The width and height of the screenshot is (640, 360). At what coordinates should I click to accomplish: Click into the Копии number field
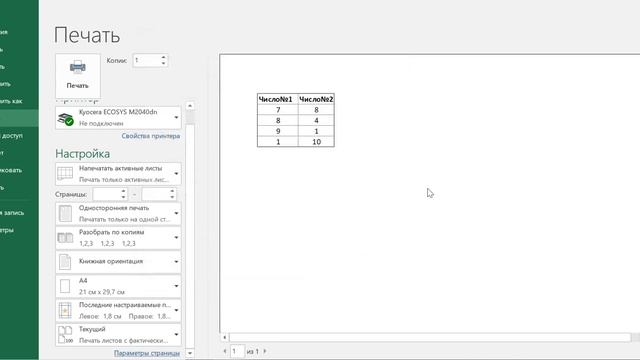(146, 60)
